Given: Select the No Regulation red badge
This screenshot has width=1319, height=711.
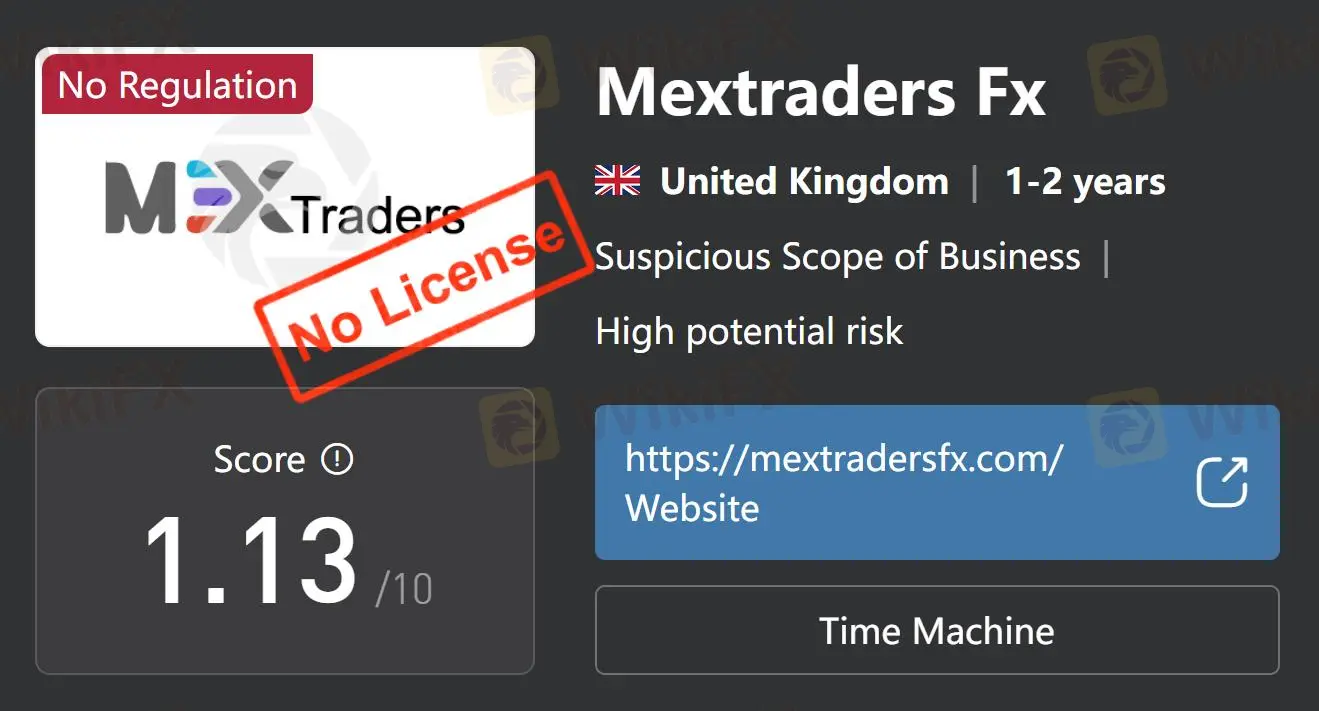Looking at the screenshot, I should coord(177,84).
